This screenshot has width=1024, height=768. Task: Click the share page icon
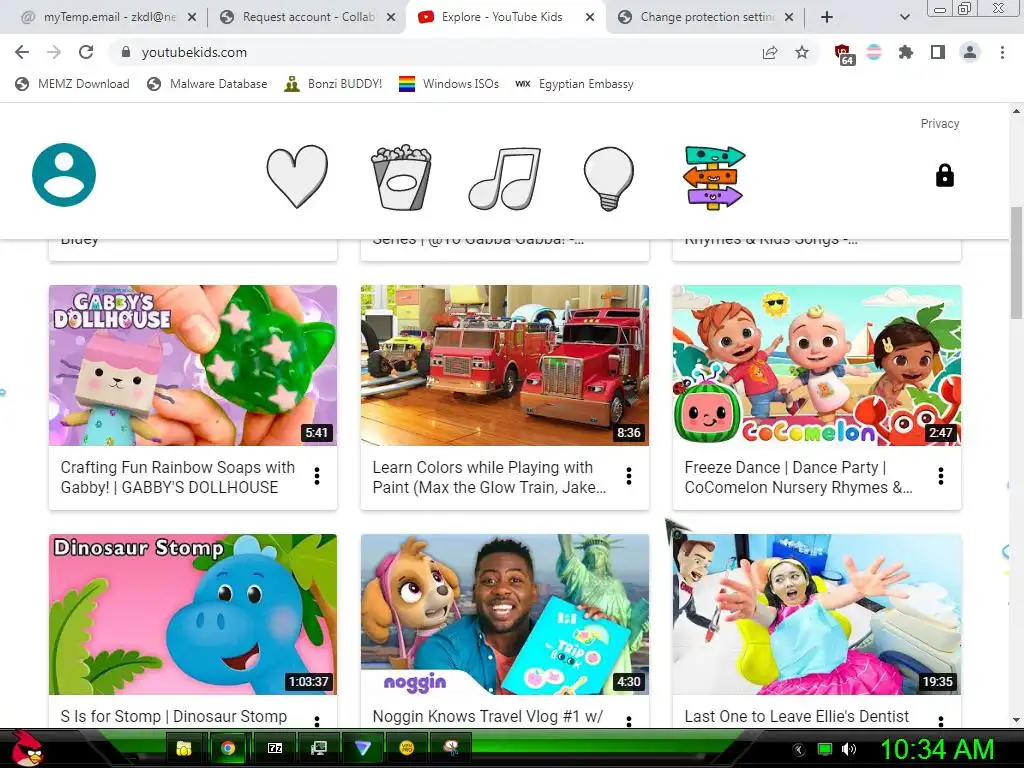point(770,53)
